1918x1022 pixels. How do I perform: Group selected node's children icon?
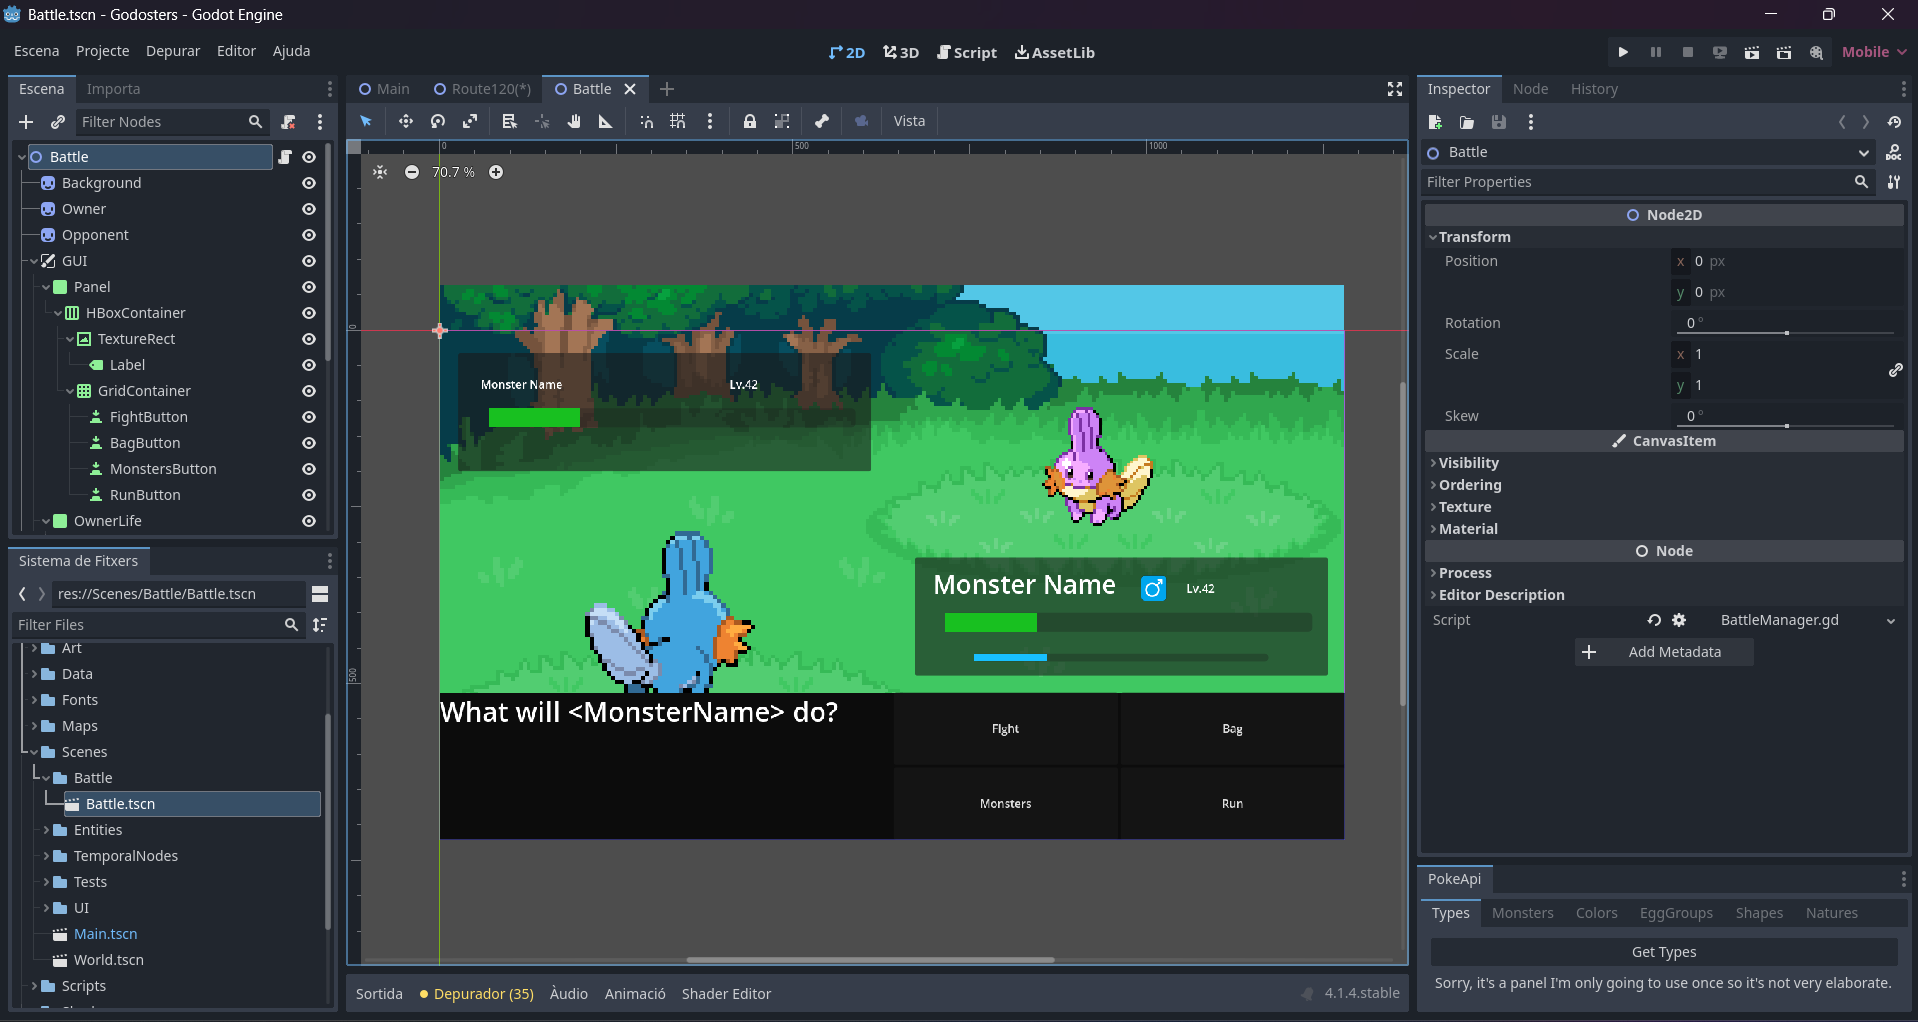point(782,121)
